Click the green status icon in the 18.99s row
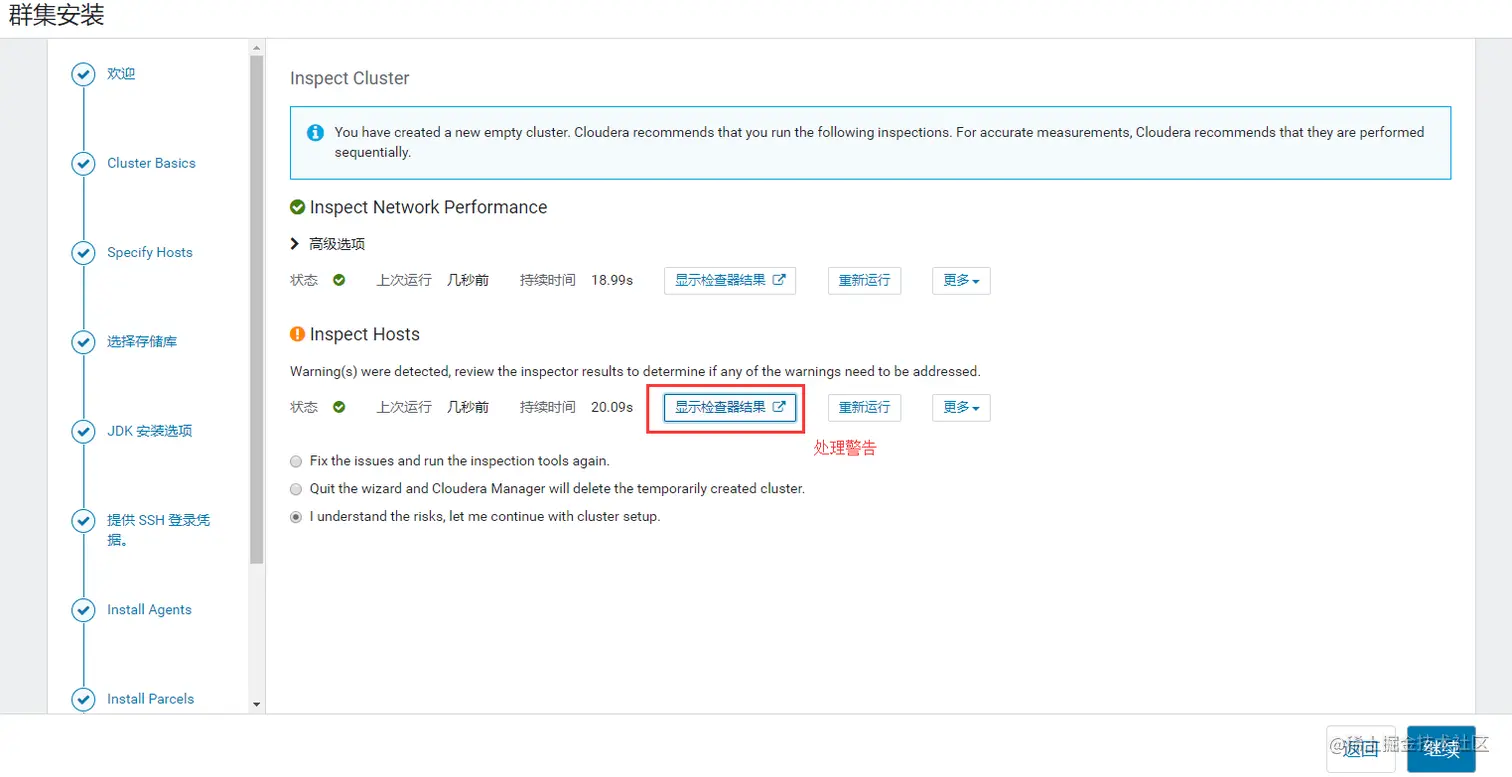The image size is (1512, 777). (339, 280)
